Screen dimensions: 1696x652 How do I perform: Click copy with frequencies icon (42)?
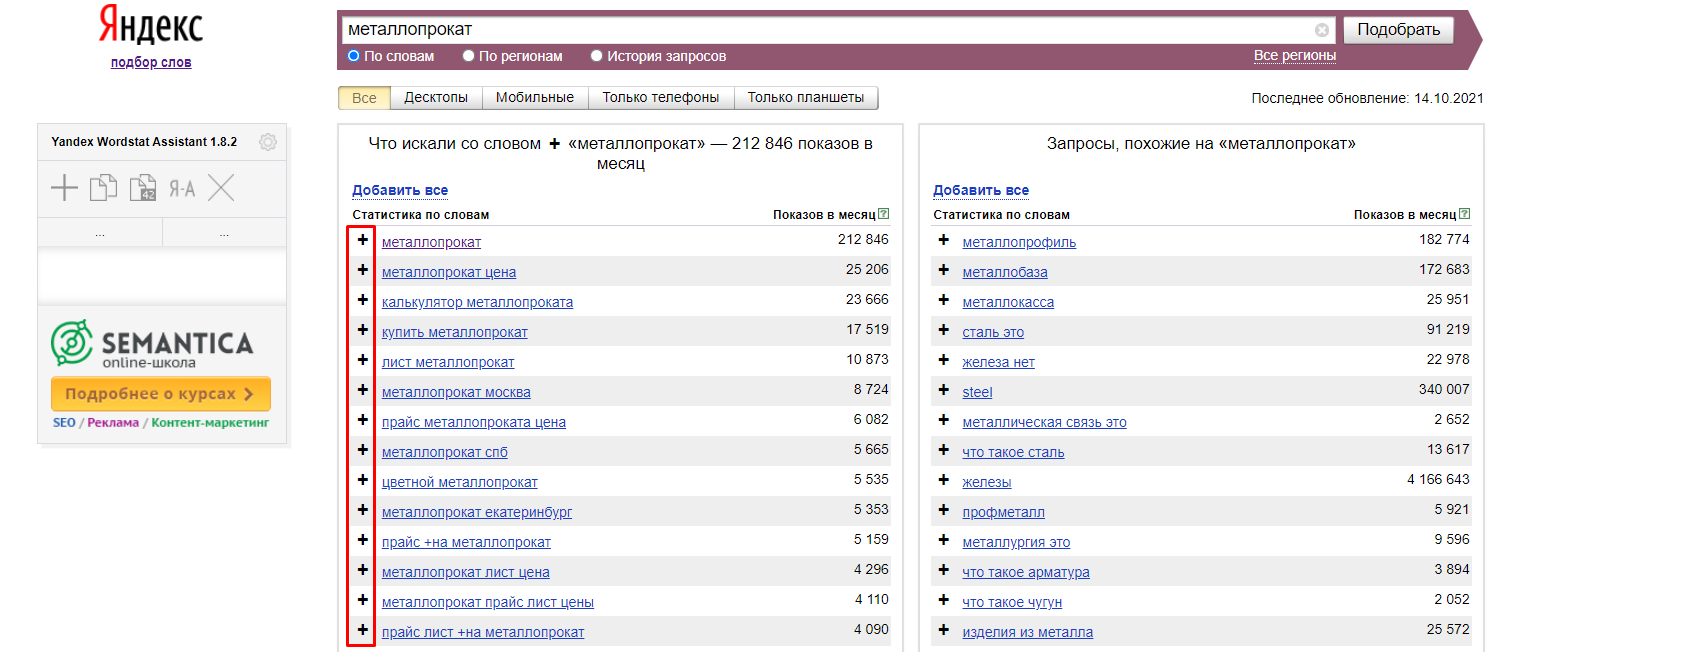click(x=143, y=188)
